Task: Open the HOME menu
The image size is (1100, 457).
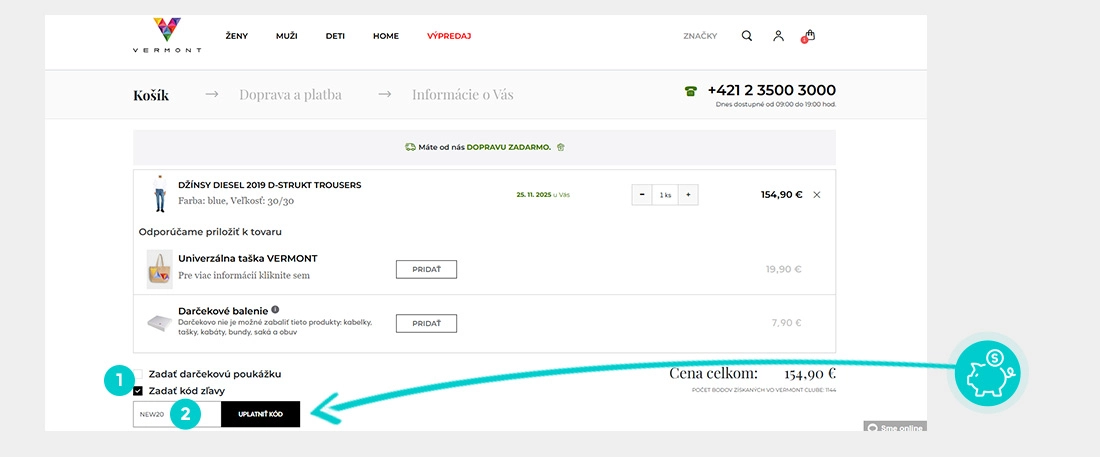Action: [x=386, y=37]
